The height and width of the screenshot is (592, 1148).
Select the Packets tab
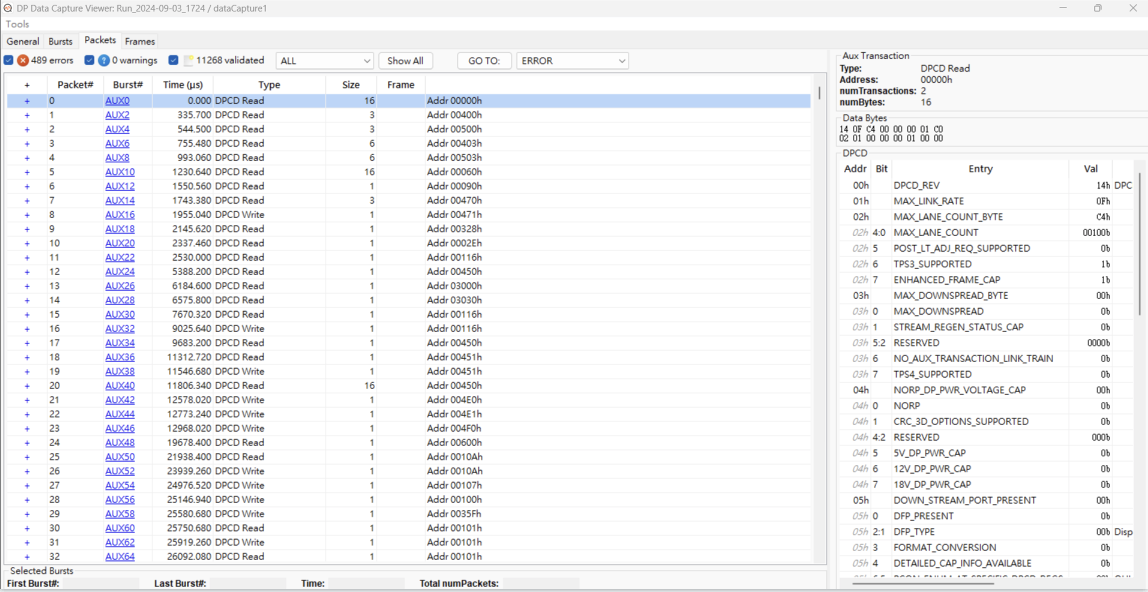tap(100, 40)
